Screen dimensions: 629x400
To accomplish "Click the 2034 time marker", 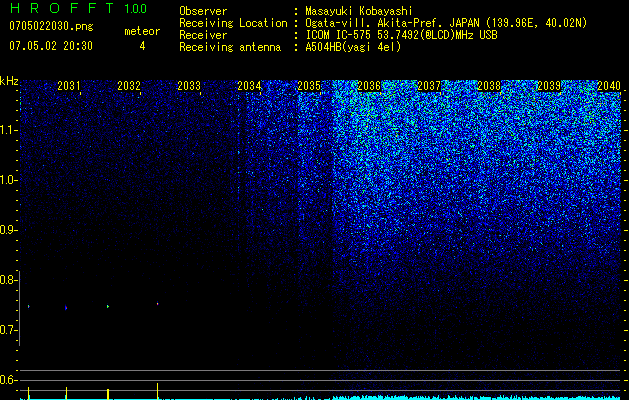I will click(249, 86).
